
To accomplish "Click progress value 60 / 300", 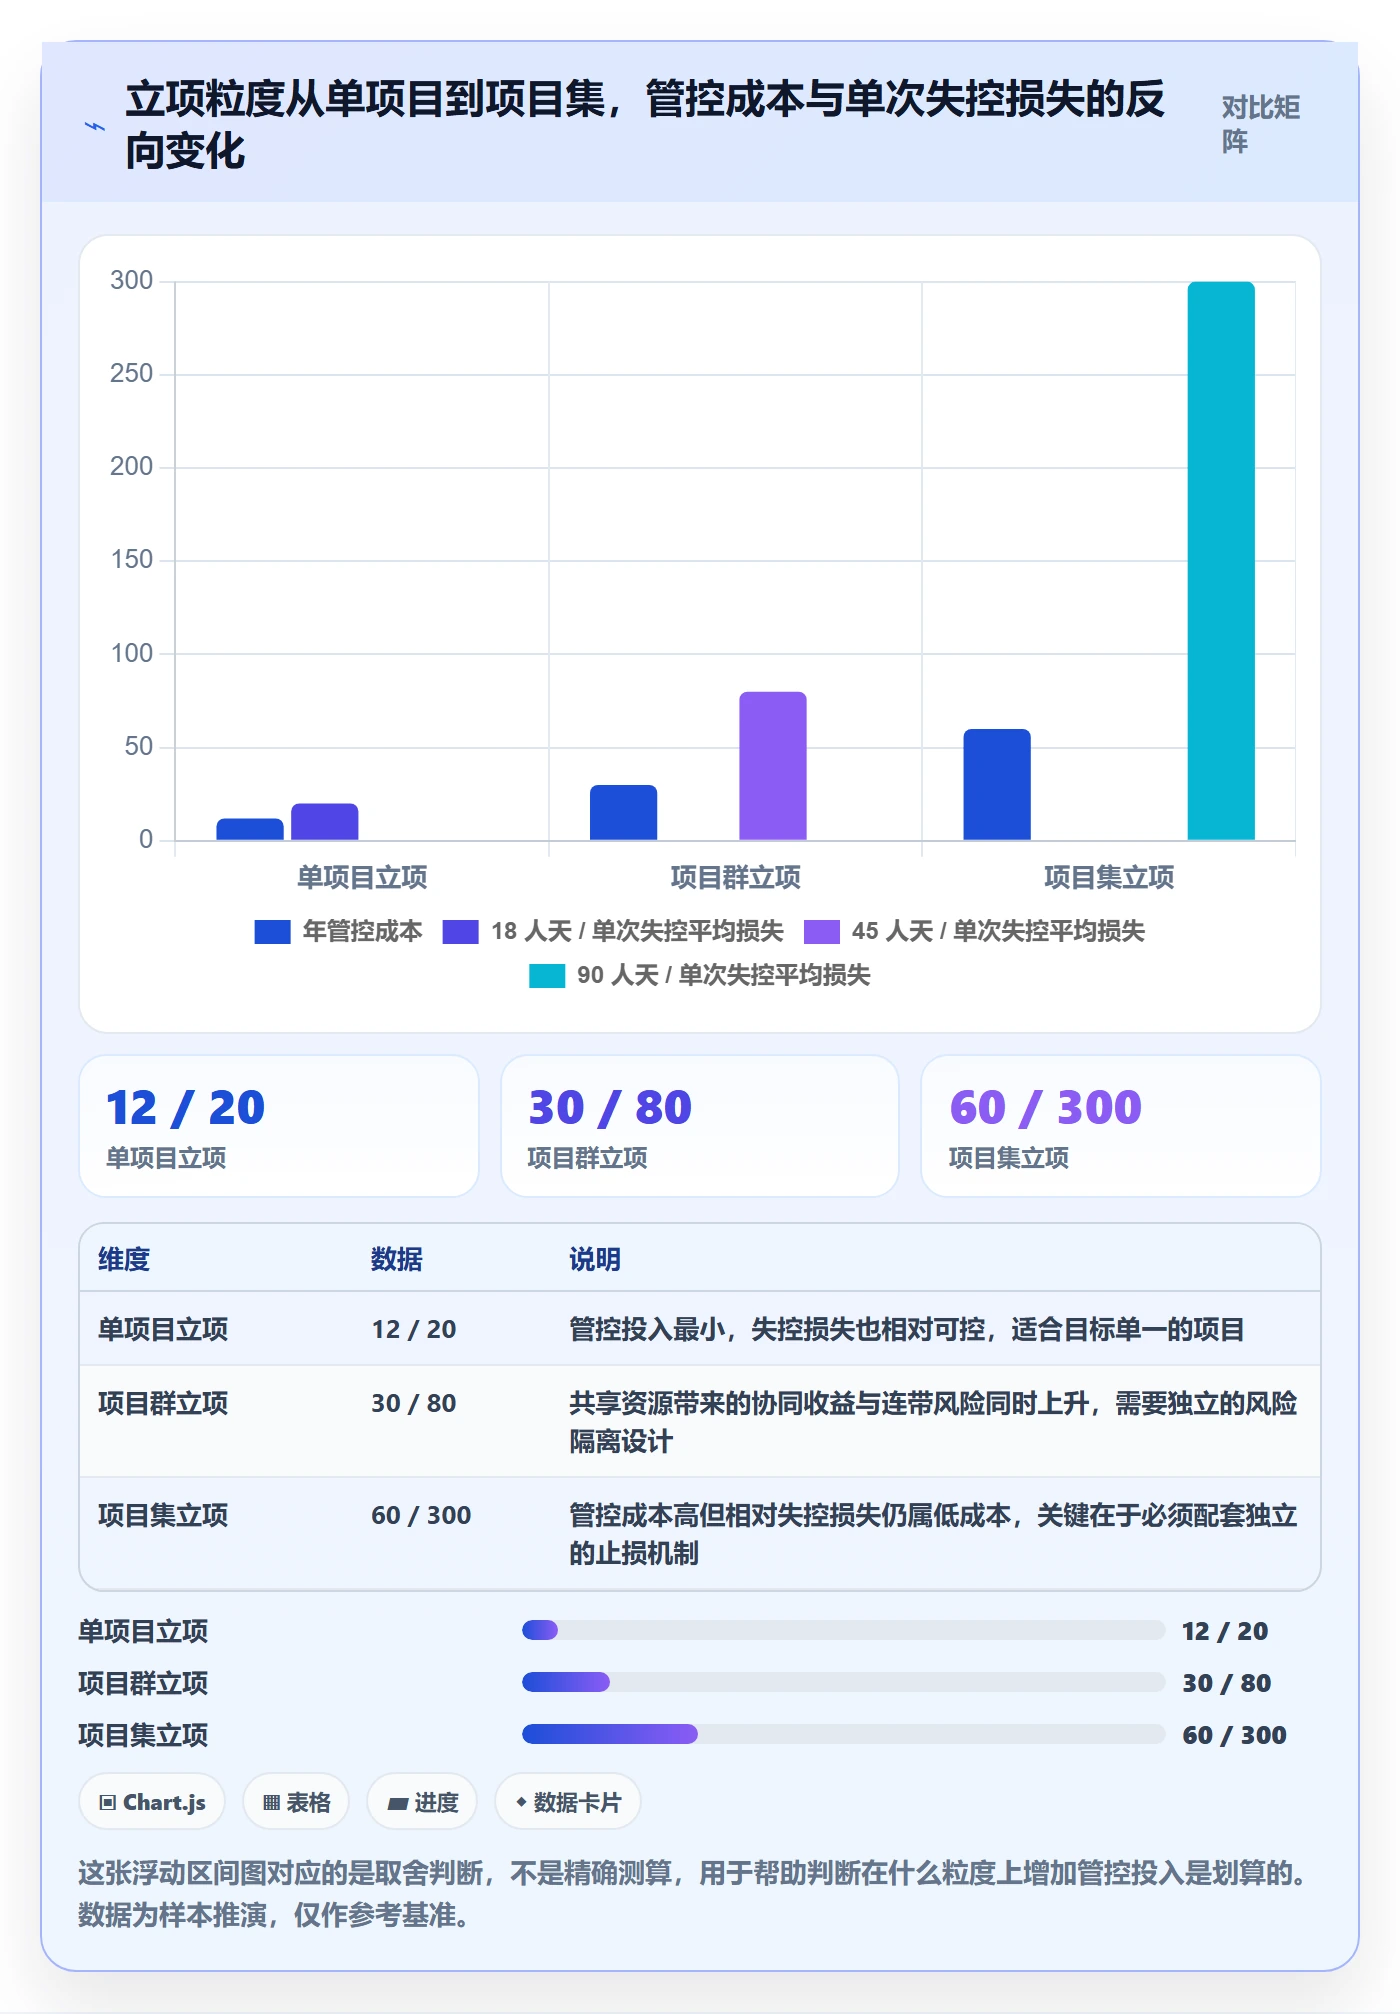I will (1235, 1736).
